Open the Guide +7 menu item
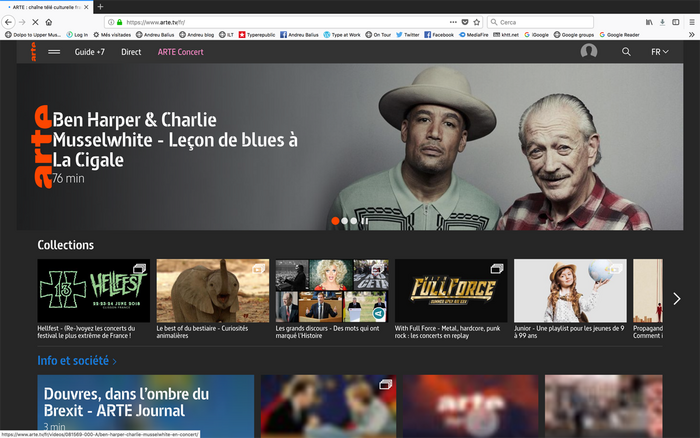 (x=89, y=52)
